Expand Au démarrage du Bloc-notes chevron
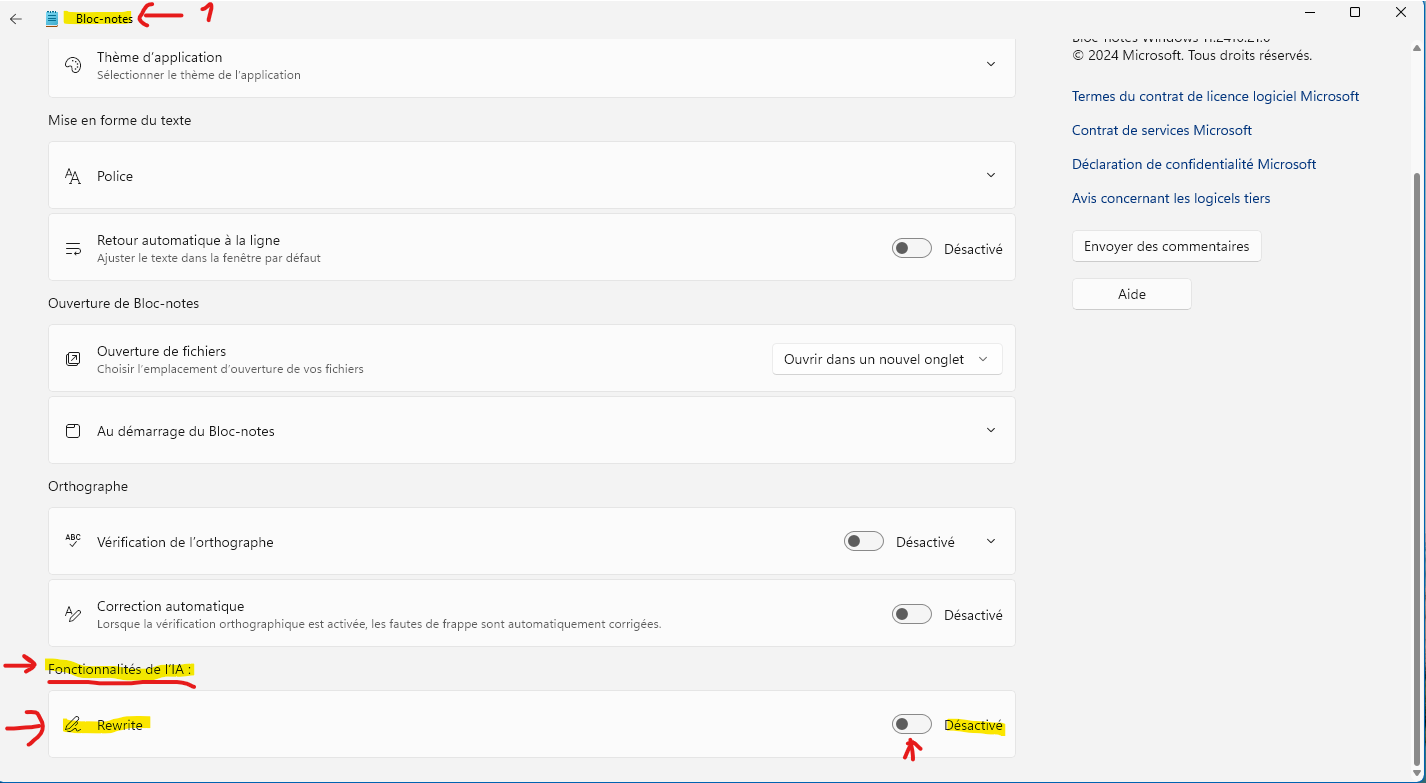 tap(991, 430)
